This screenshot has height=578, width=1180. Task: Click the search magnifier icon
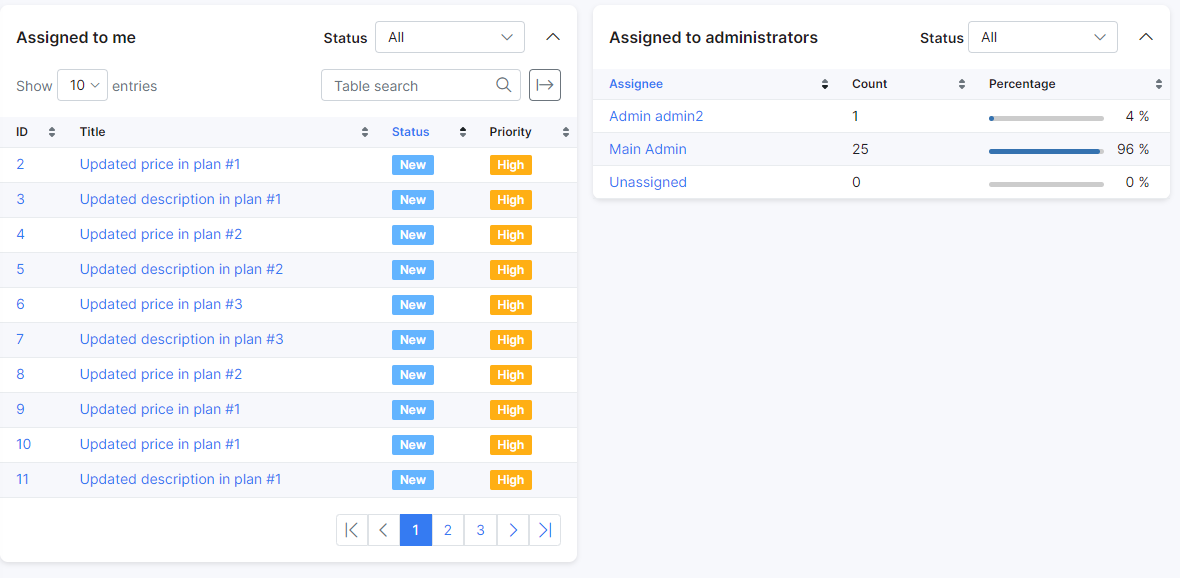pos(504,85)
